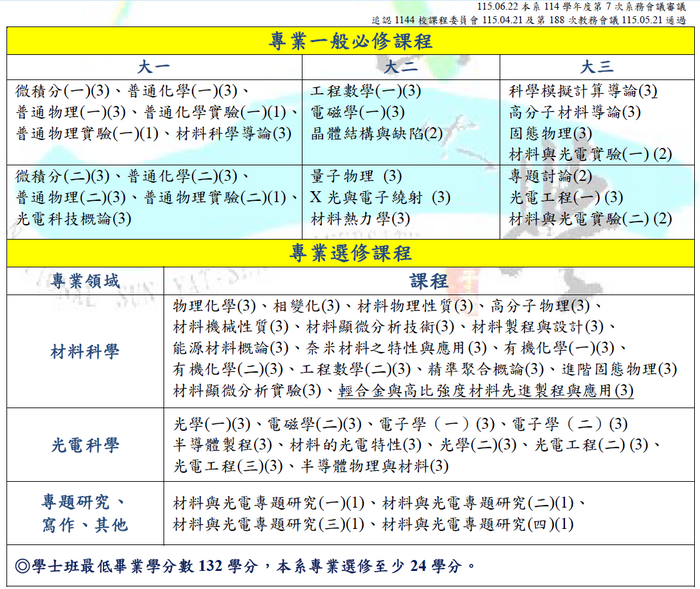
Task: Click the 132 學分 graduation requirement note
Action: pyautogui.click(x=245, y=566)
